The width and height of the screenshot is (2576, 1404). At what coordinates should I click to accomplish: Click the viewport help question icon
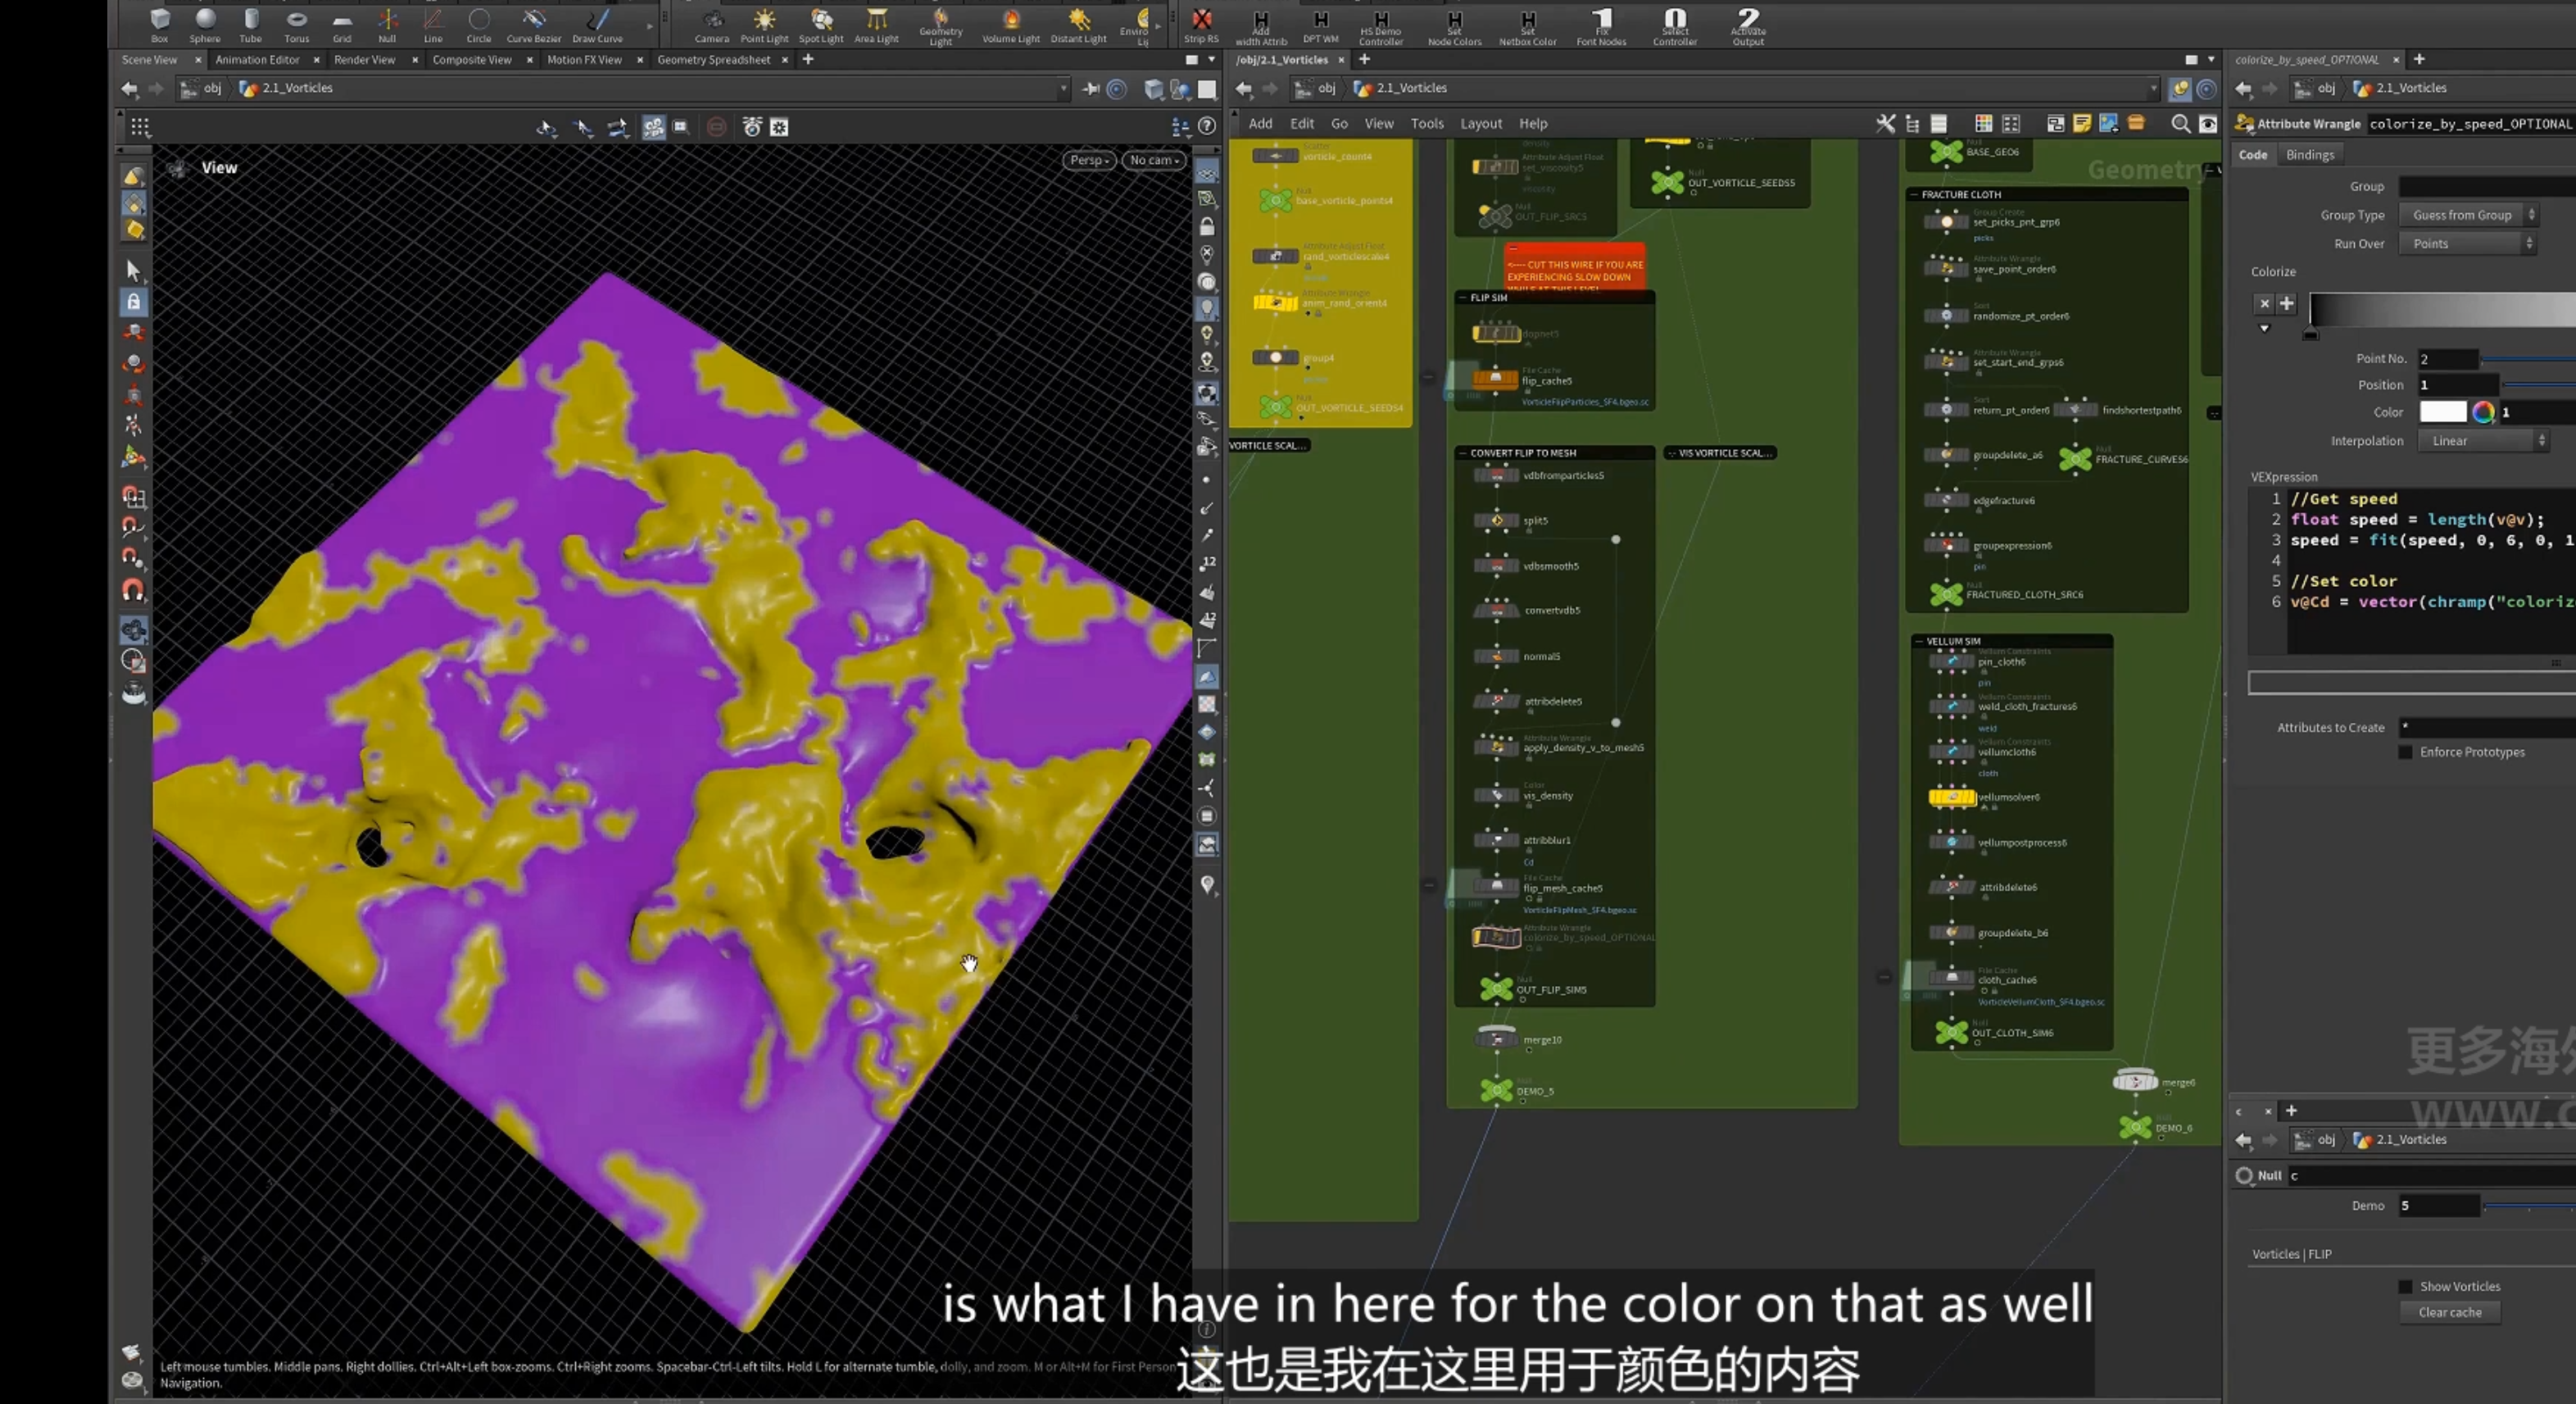point(1207,127)
